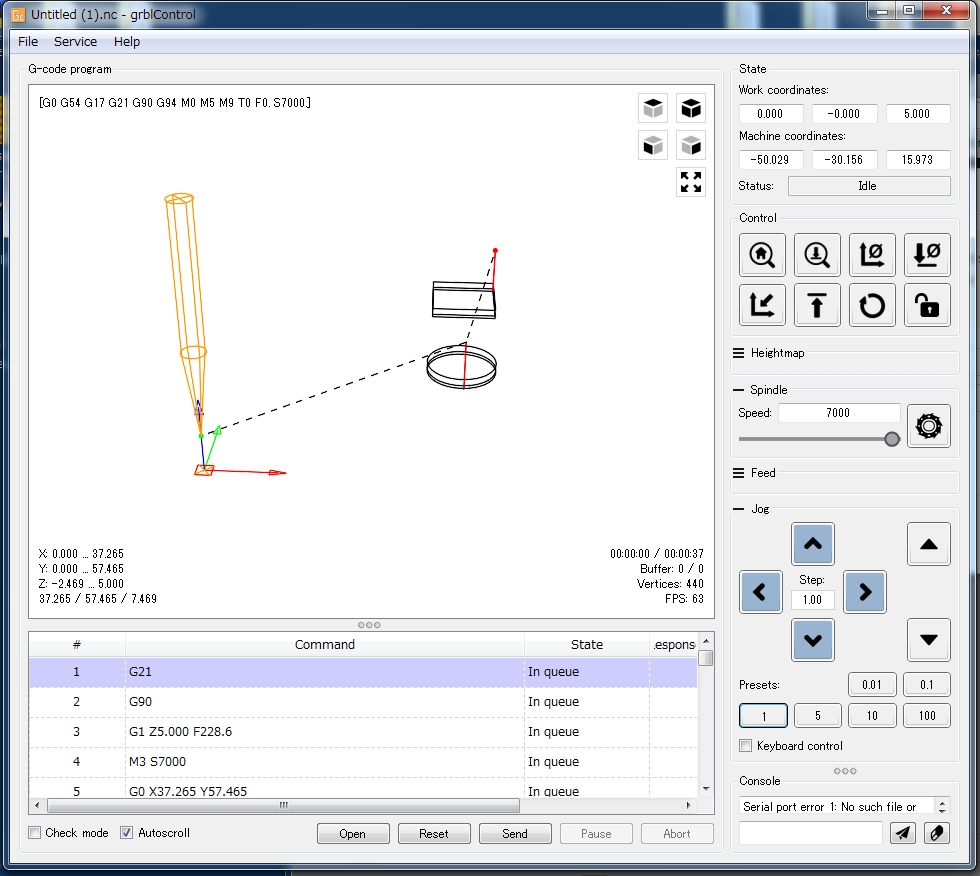980x876 pixels.
Task: Click the command table horizontal scrollbar
Action: coord(283,805)
